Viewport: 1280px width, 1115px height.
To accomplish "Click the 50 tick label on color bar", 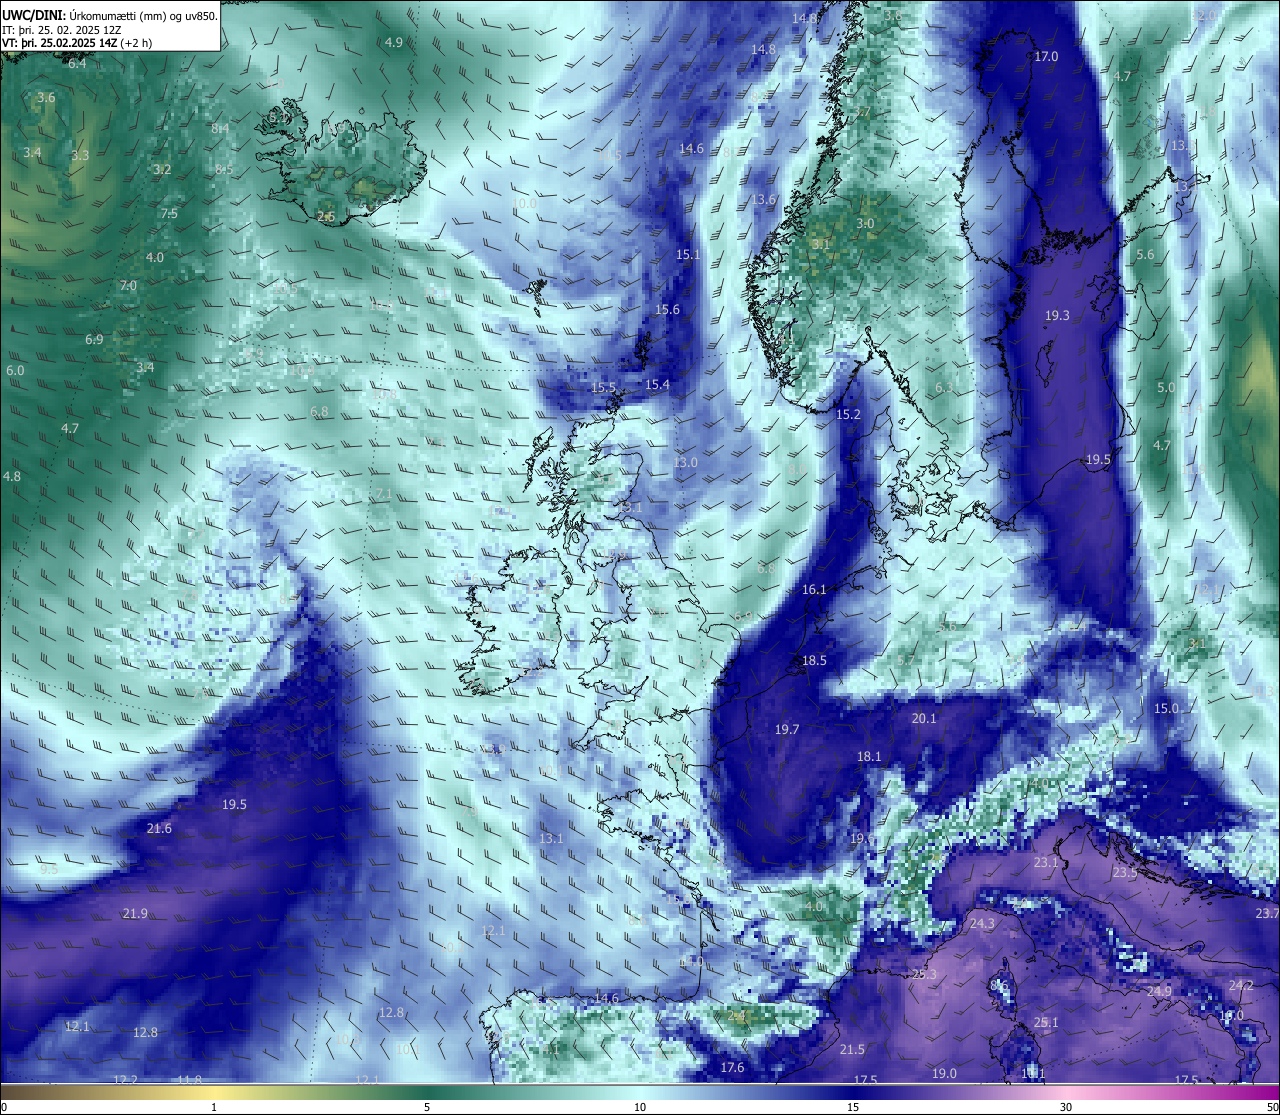I will click(x=1272, y=1106).
